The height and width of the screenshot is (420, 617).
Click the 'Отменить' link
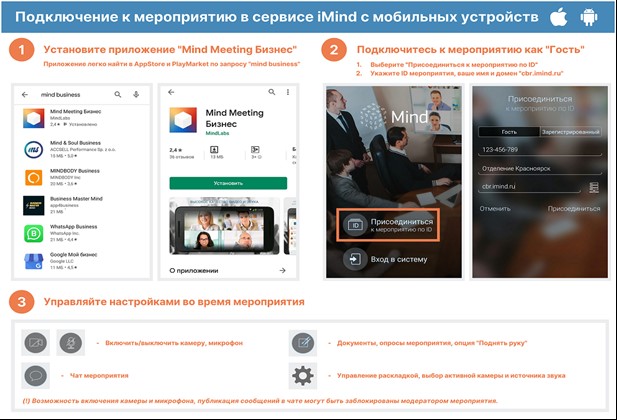point(494,209)
